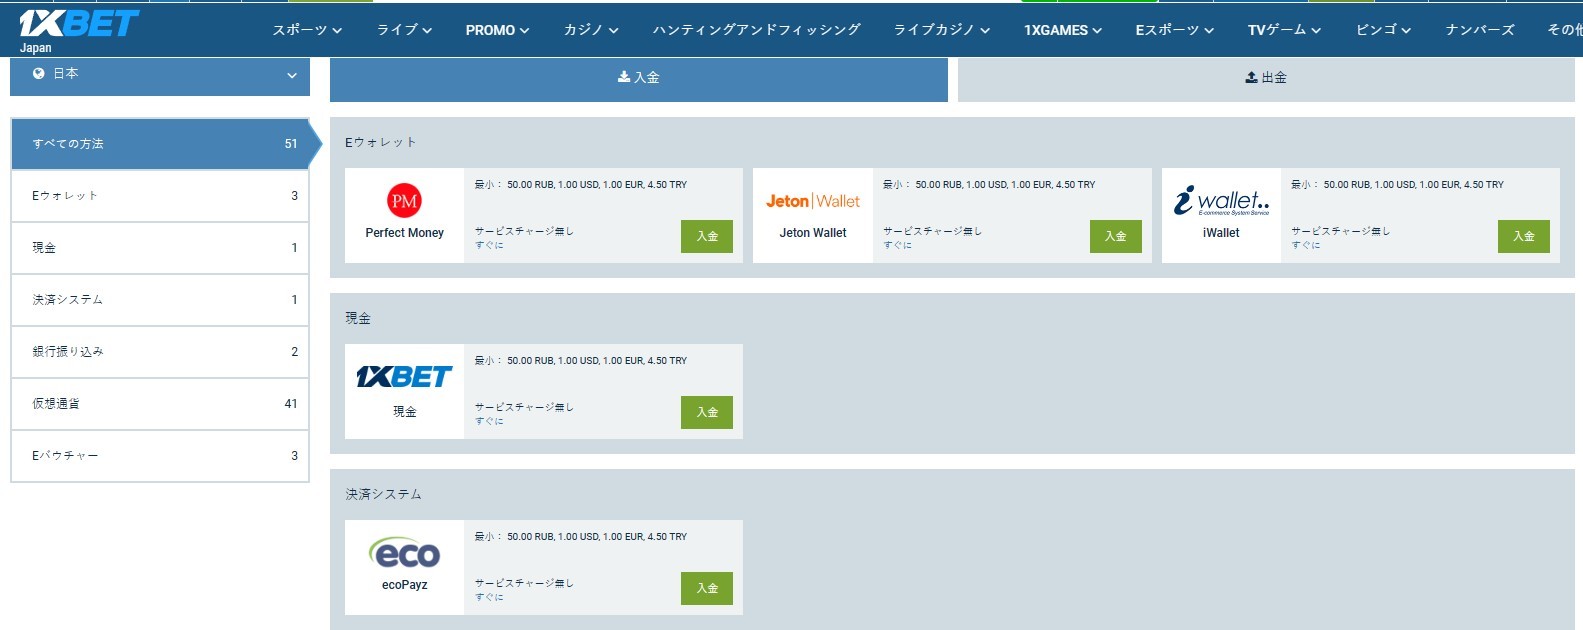Click minimum amount text for Perfect Money
This screenshot has width=1583, height=630.
(581, 185)
